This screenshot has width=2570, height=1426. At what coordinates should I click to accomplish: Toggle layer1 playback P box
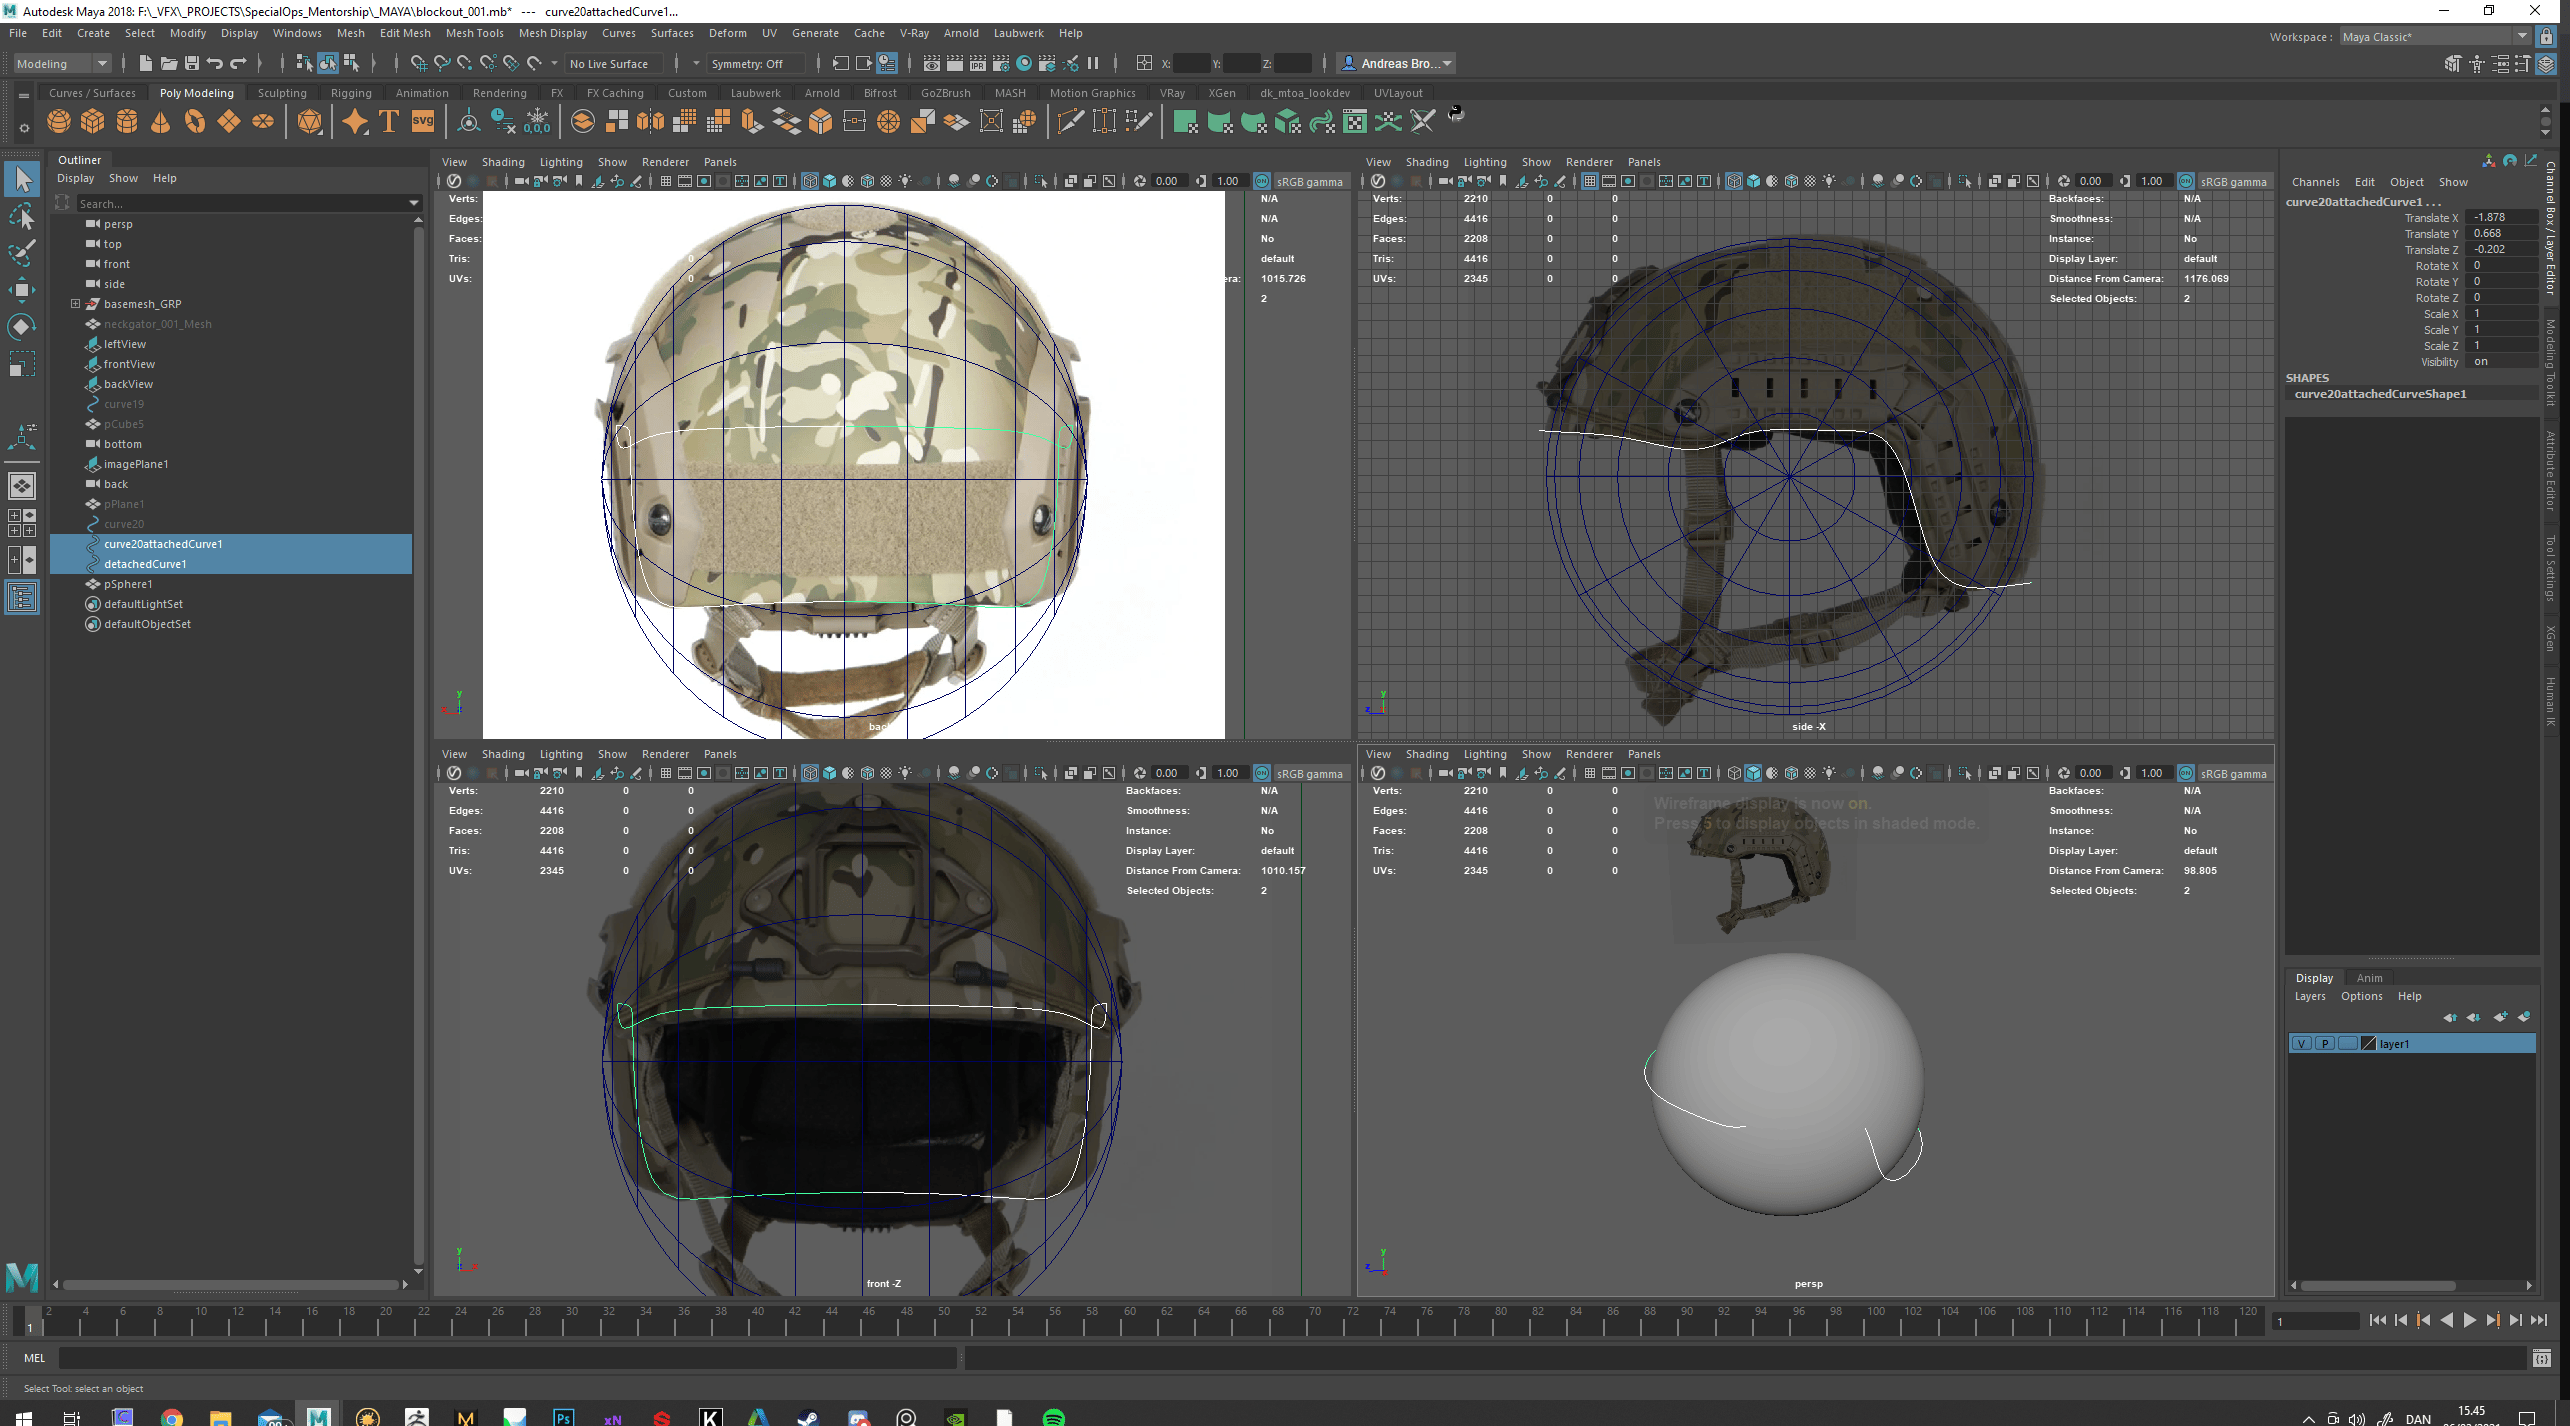coord(2325,1043)
